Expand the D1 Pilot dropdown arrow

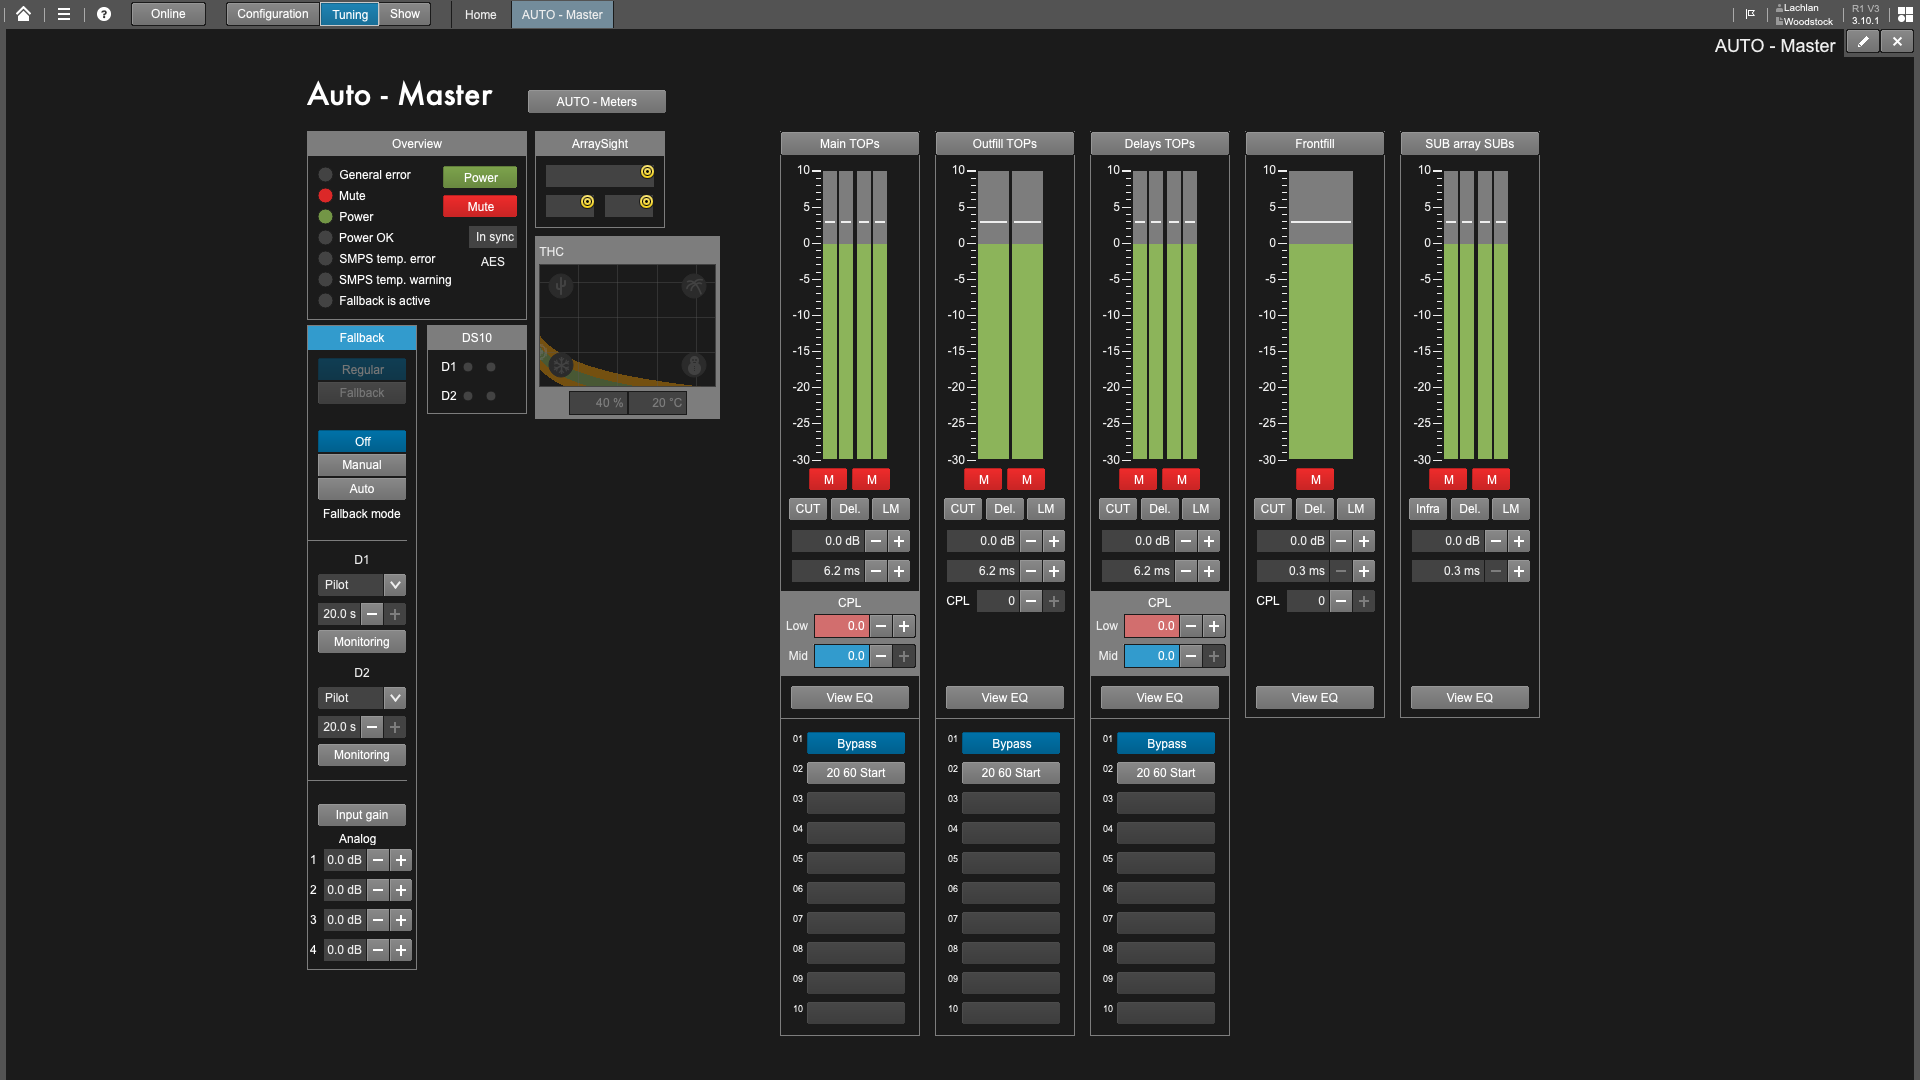[395, 585]
